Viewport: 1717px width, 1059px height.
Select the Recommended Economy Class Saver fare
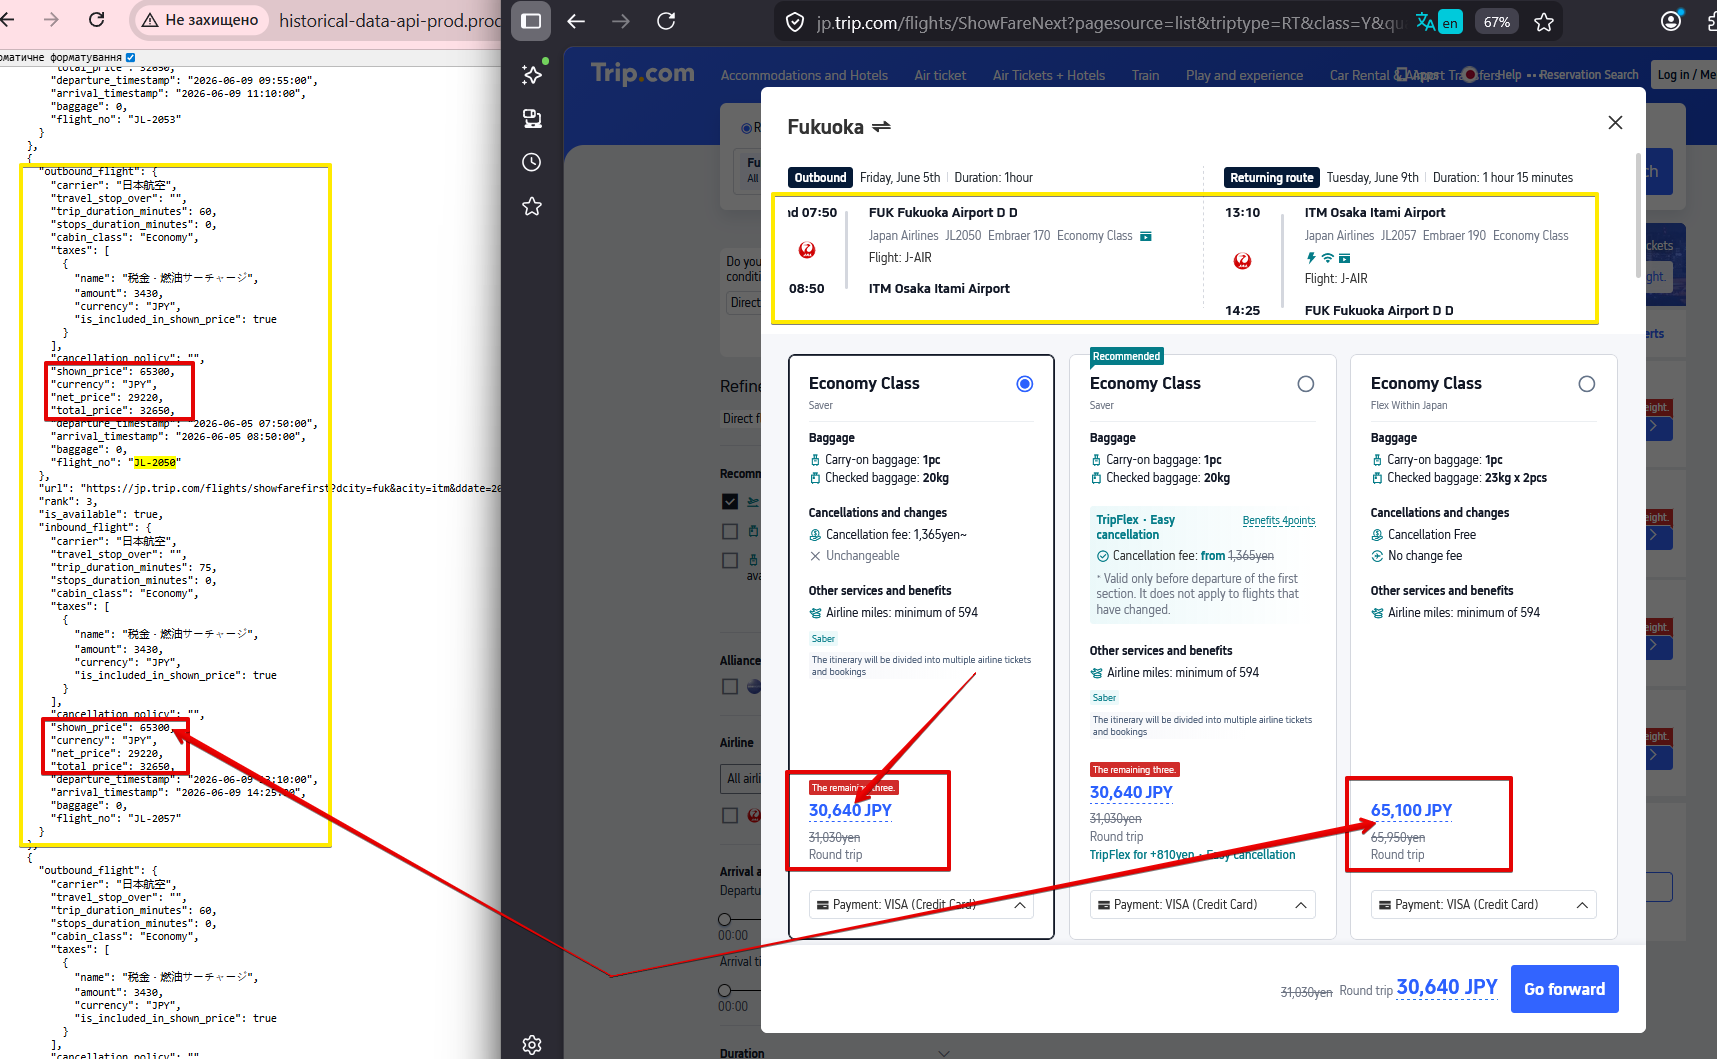pos(1306,384)
